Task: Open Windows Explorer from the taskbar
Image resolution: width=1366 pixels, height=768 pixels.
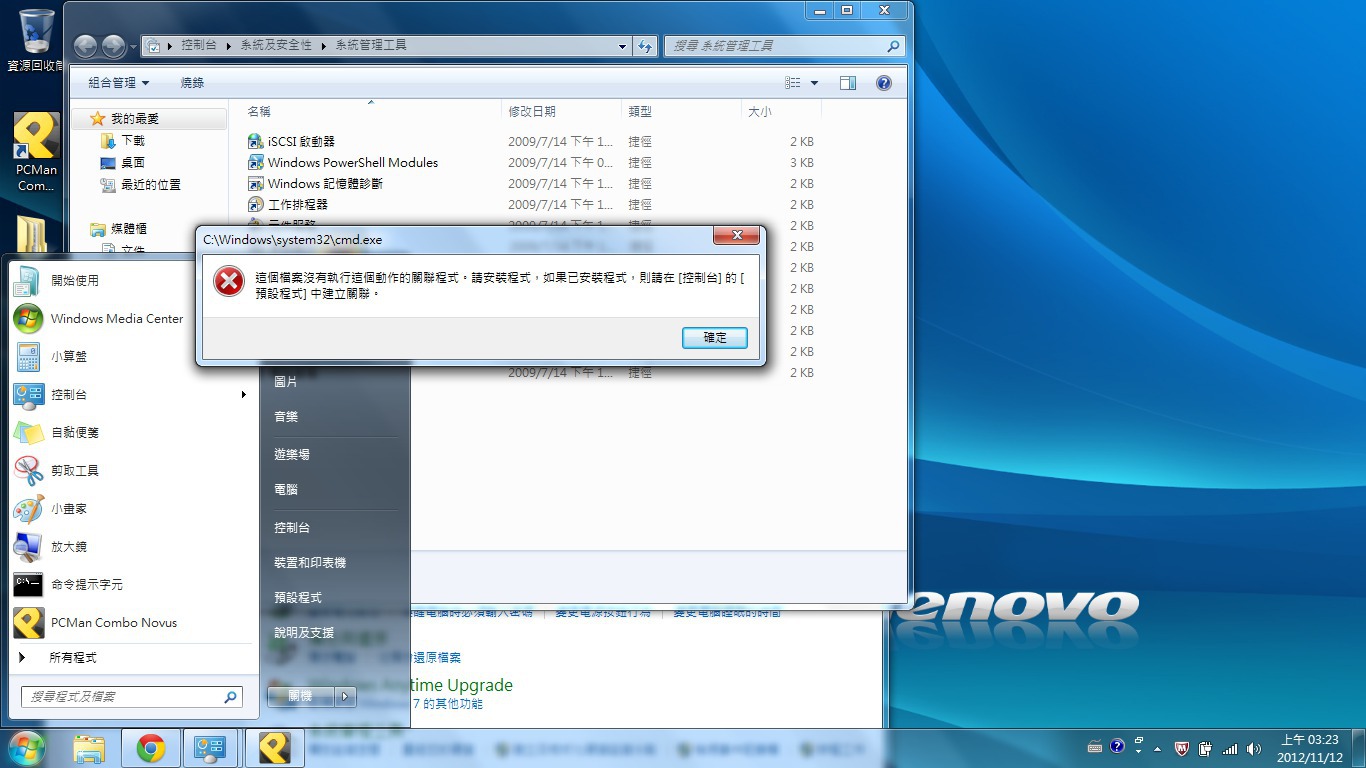Action: tap(90, 748)
